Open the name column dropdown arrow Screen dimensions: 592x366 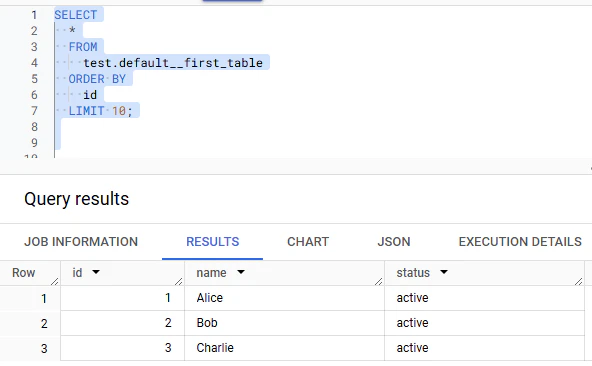[x=241, y=272]
